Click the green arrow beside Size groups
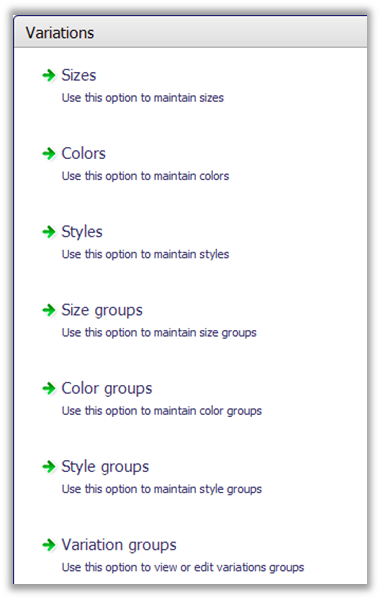The image size is (380, 599). (x=49, y=310)
